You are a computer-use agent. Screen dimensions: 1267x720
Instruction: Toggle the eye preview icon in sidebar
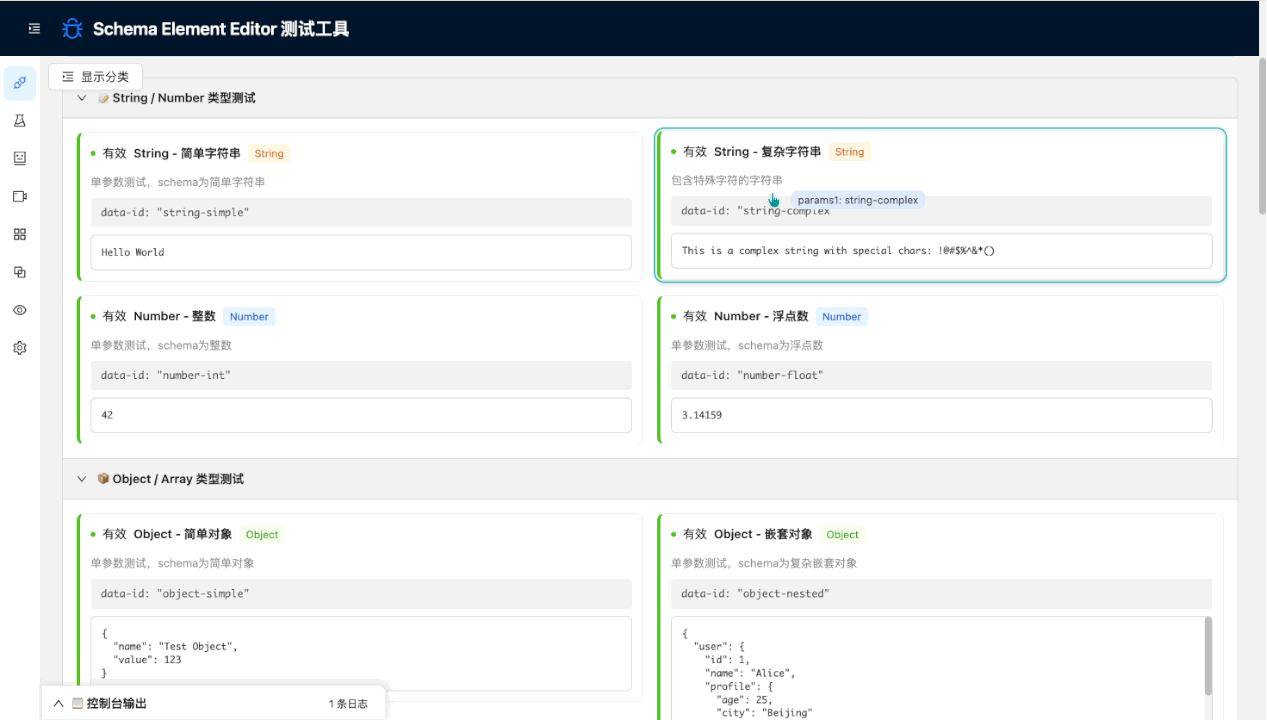coord(20,310)
